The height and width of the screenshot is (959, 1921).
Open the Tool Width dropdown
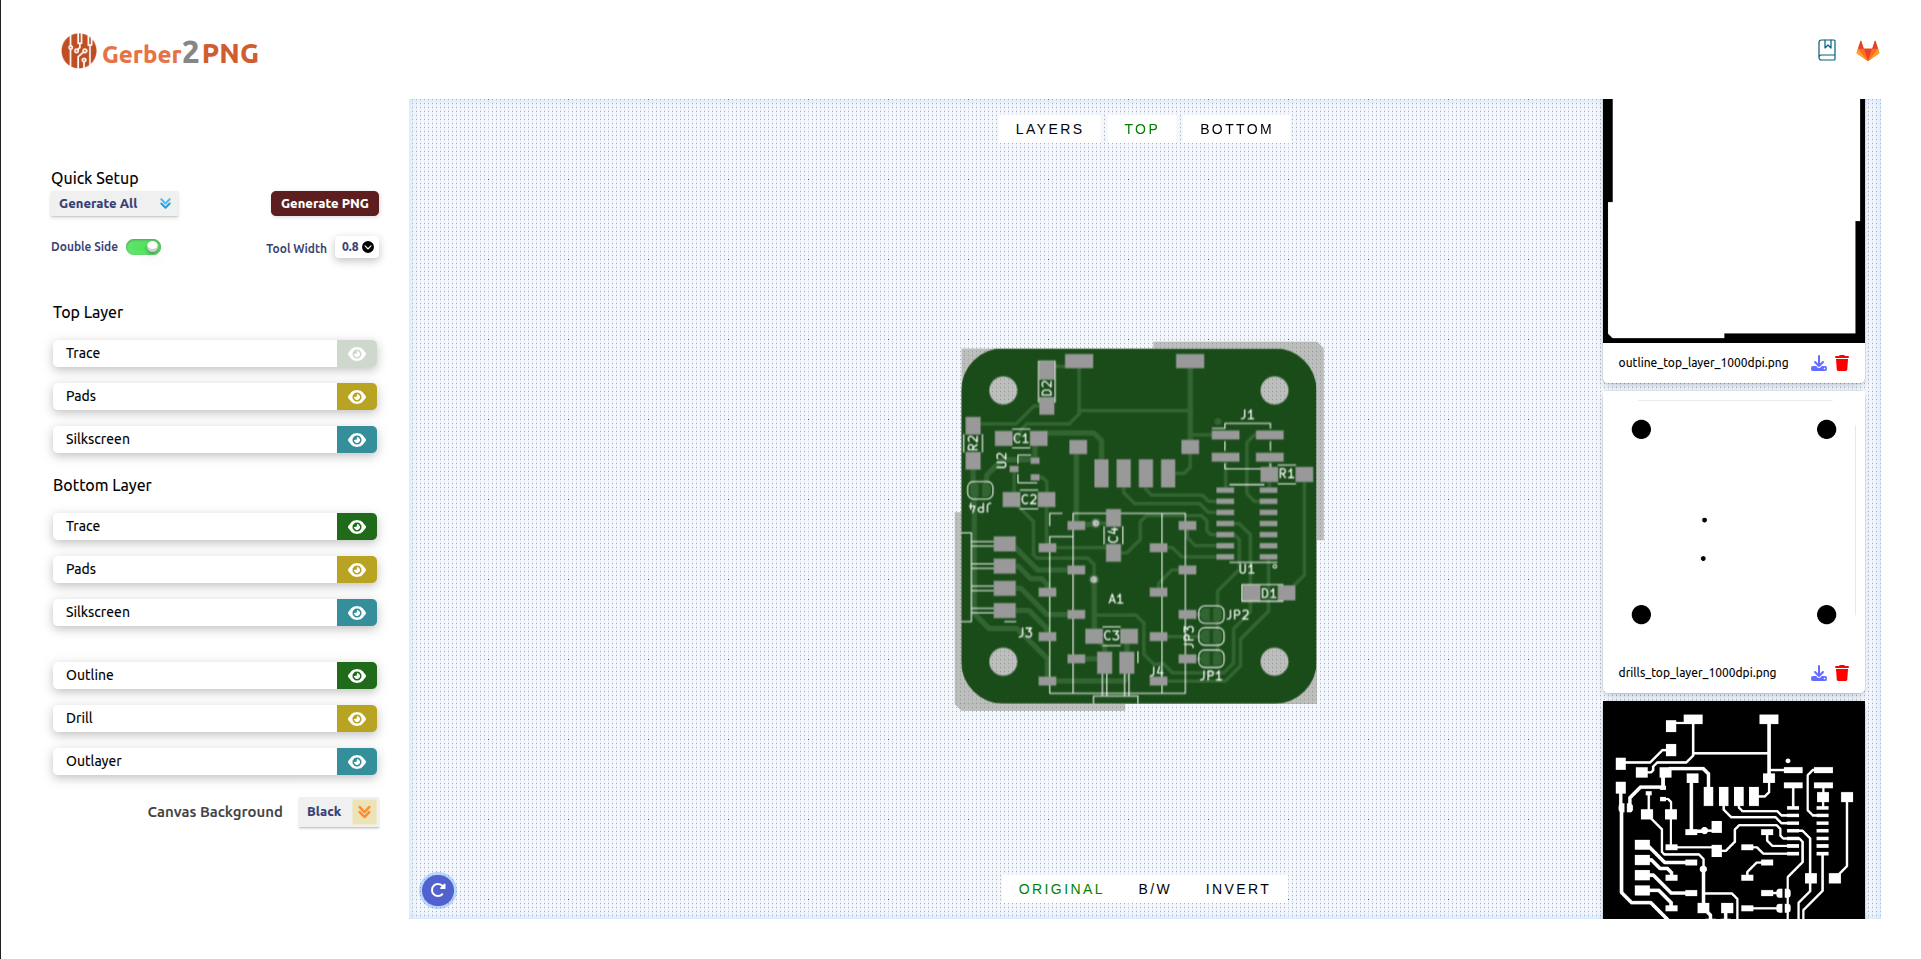(357, 247)
